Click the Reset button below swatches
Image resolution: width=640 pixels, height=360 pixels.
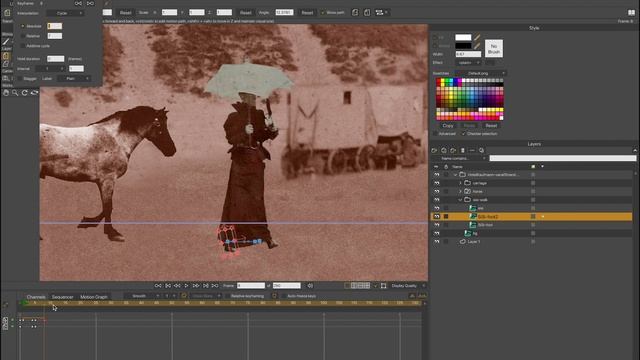(491, 126)
